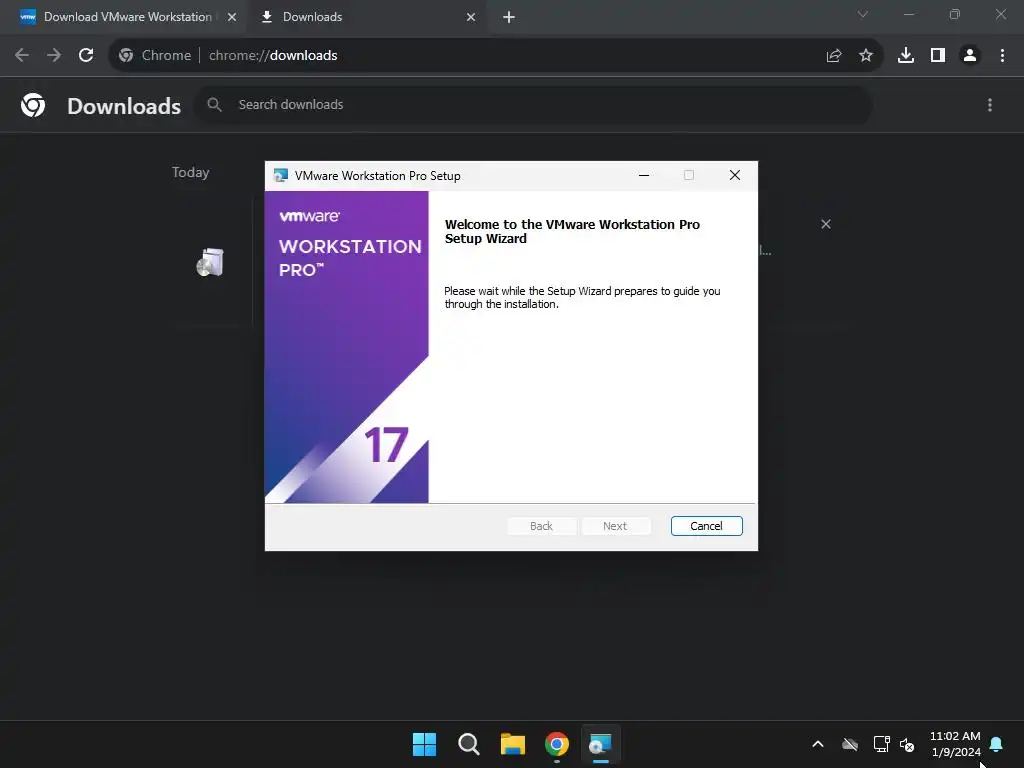Open the tab search chevron

click(863, 14)
